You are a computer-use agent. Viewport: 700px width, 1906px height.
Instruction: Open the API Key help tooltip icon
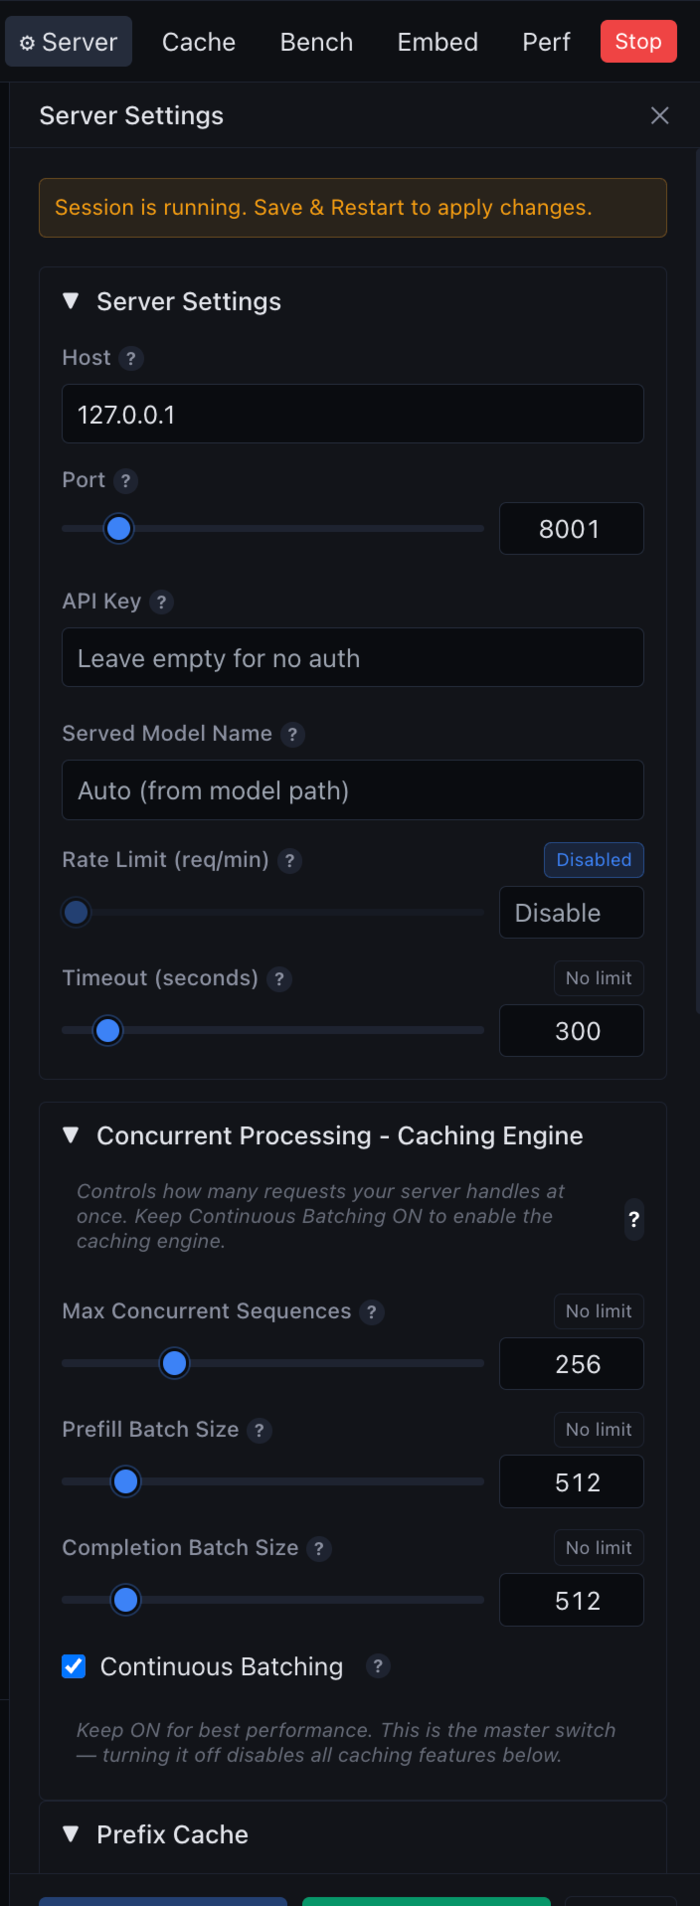point(161,602)
